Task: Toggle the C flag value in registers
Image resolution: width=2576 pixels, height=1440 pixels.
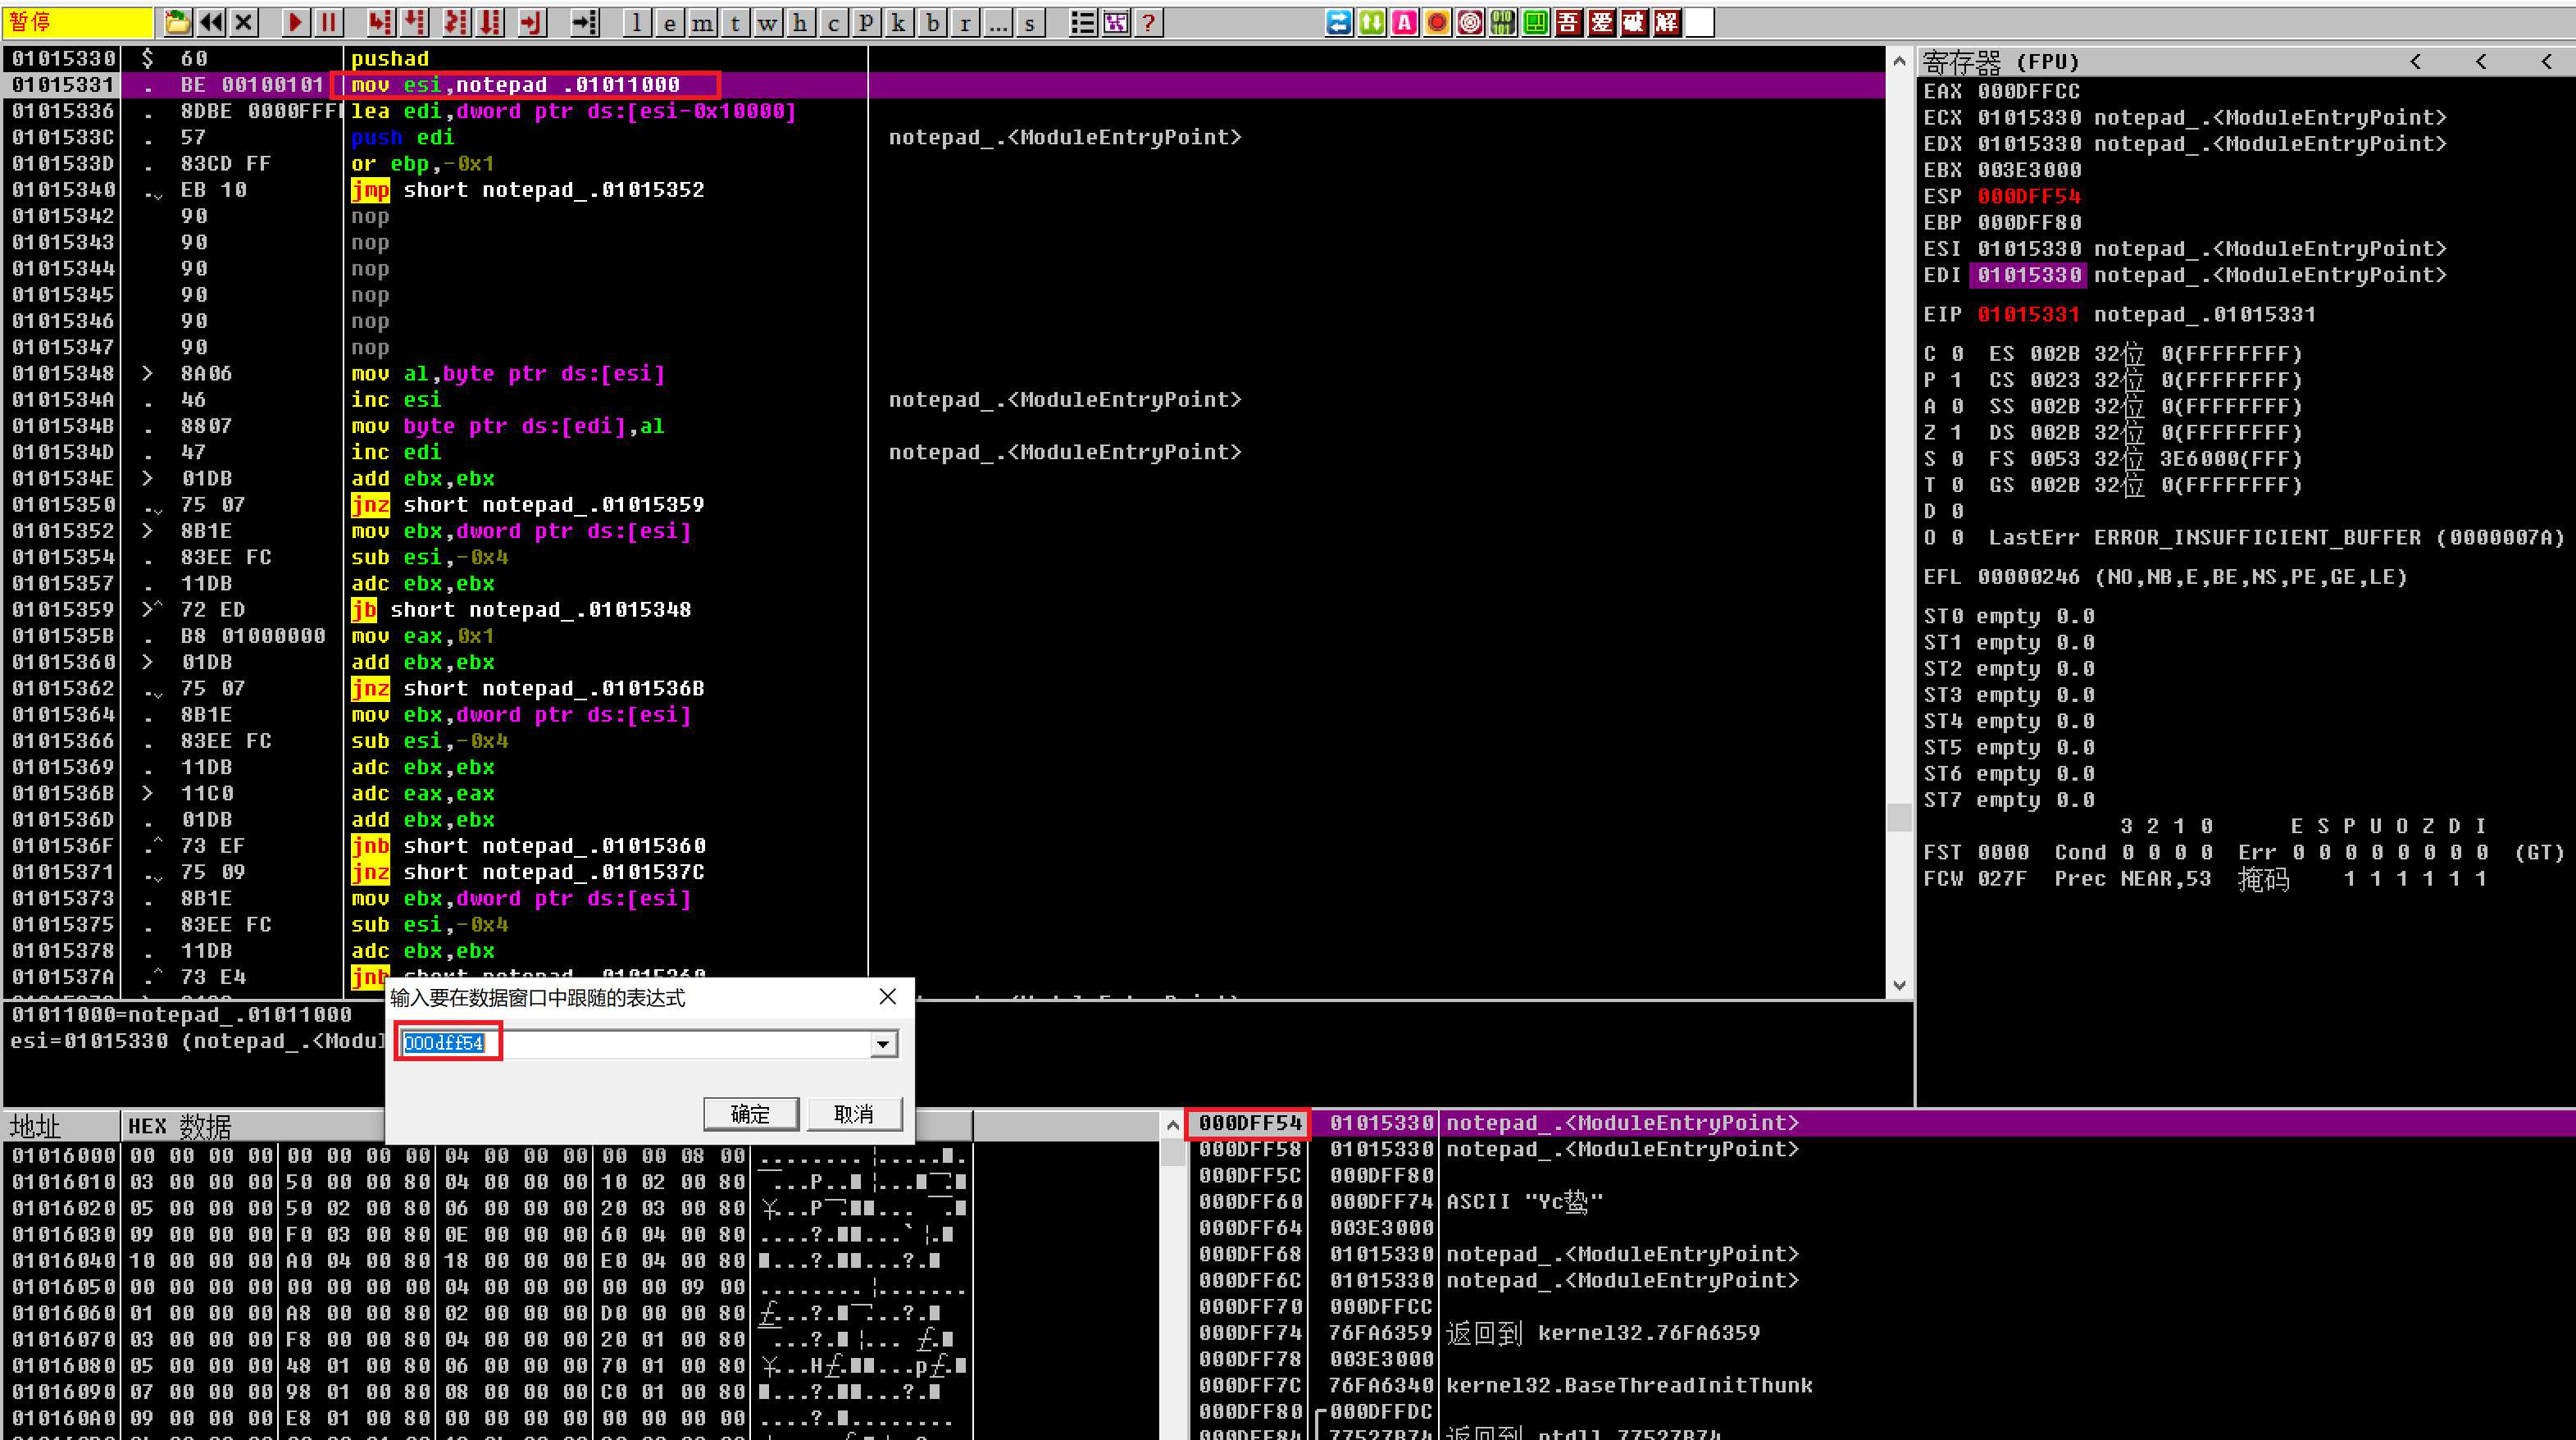Action: pyautogui.click(x=1957, y=354)
